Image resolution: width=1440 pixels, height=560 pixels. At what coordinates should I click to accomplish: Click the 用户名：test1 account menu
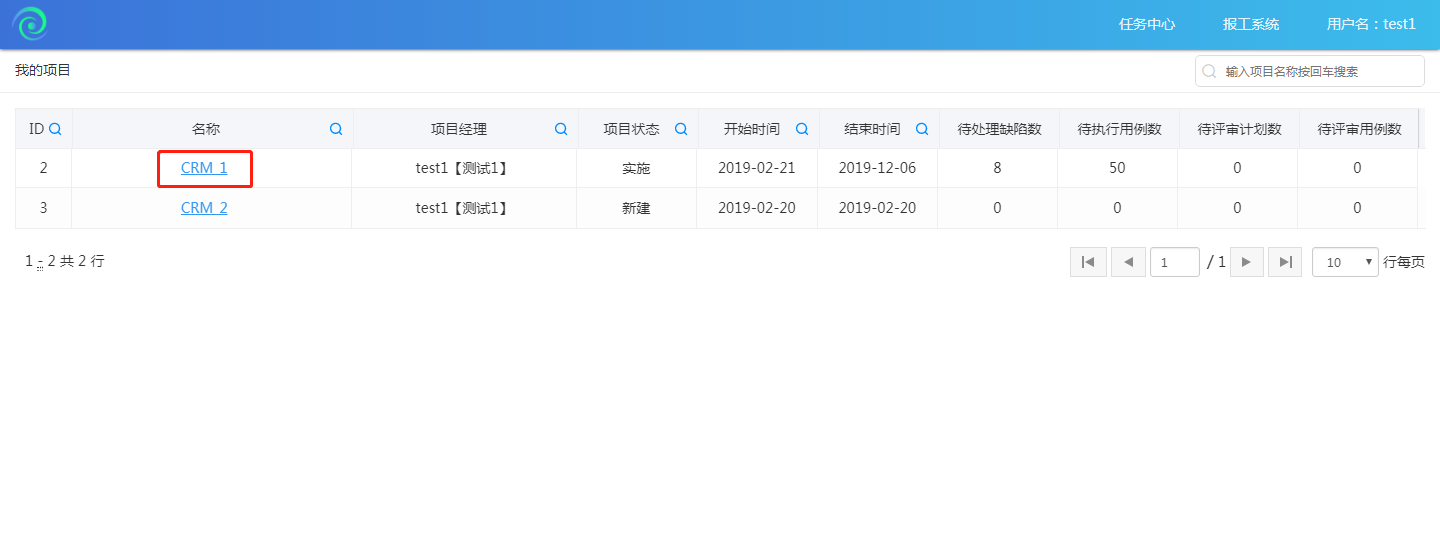(x=1371, y=24)
